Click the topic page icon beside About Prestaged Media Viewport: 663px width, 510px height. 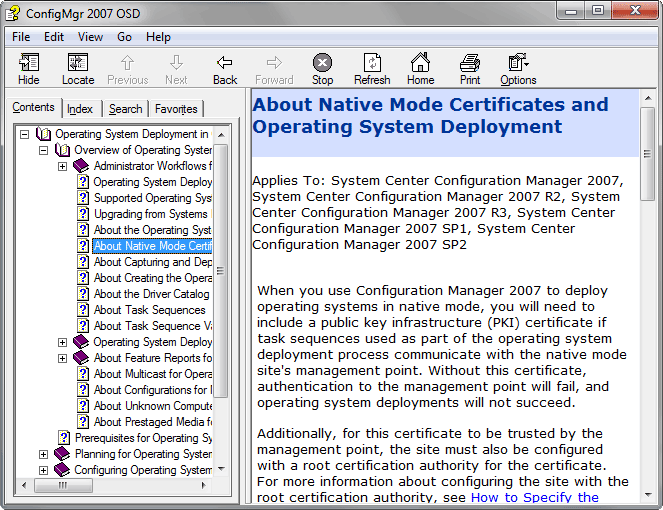point(83,422)
